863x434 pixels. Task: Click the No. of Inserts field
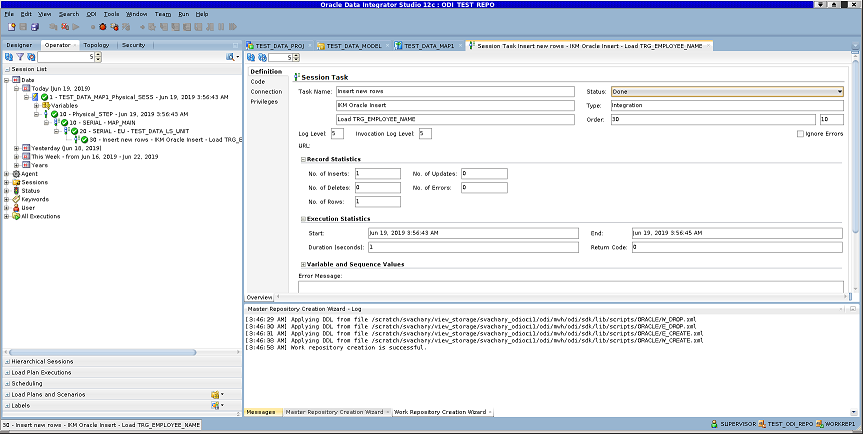[x=378, y=174]
